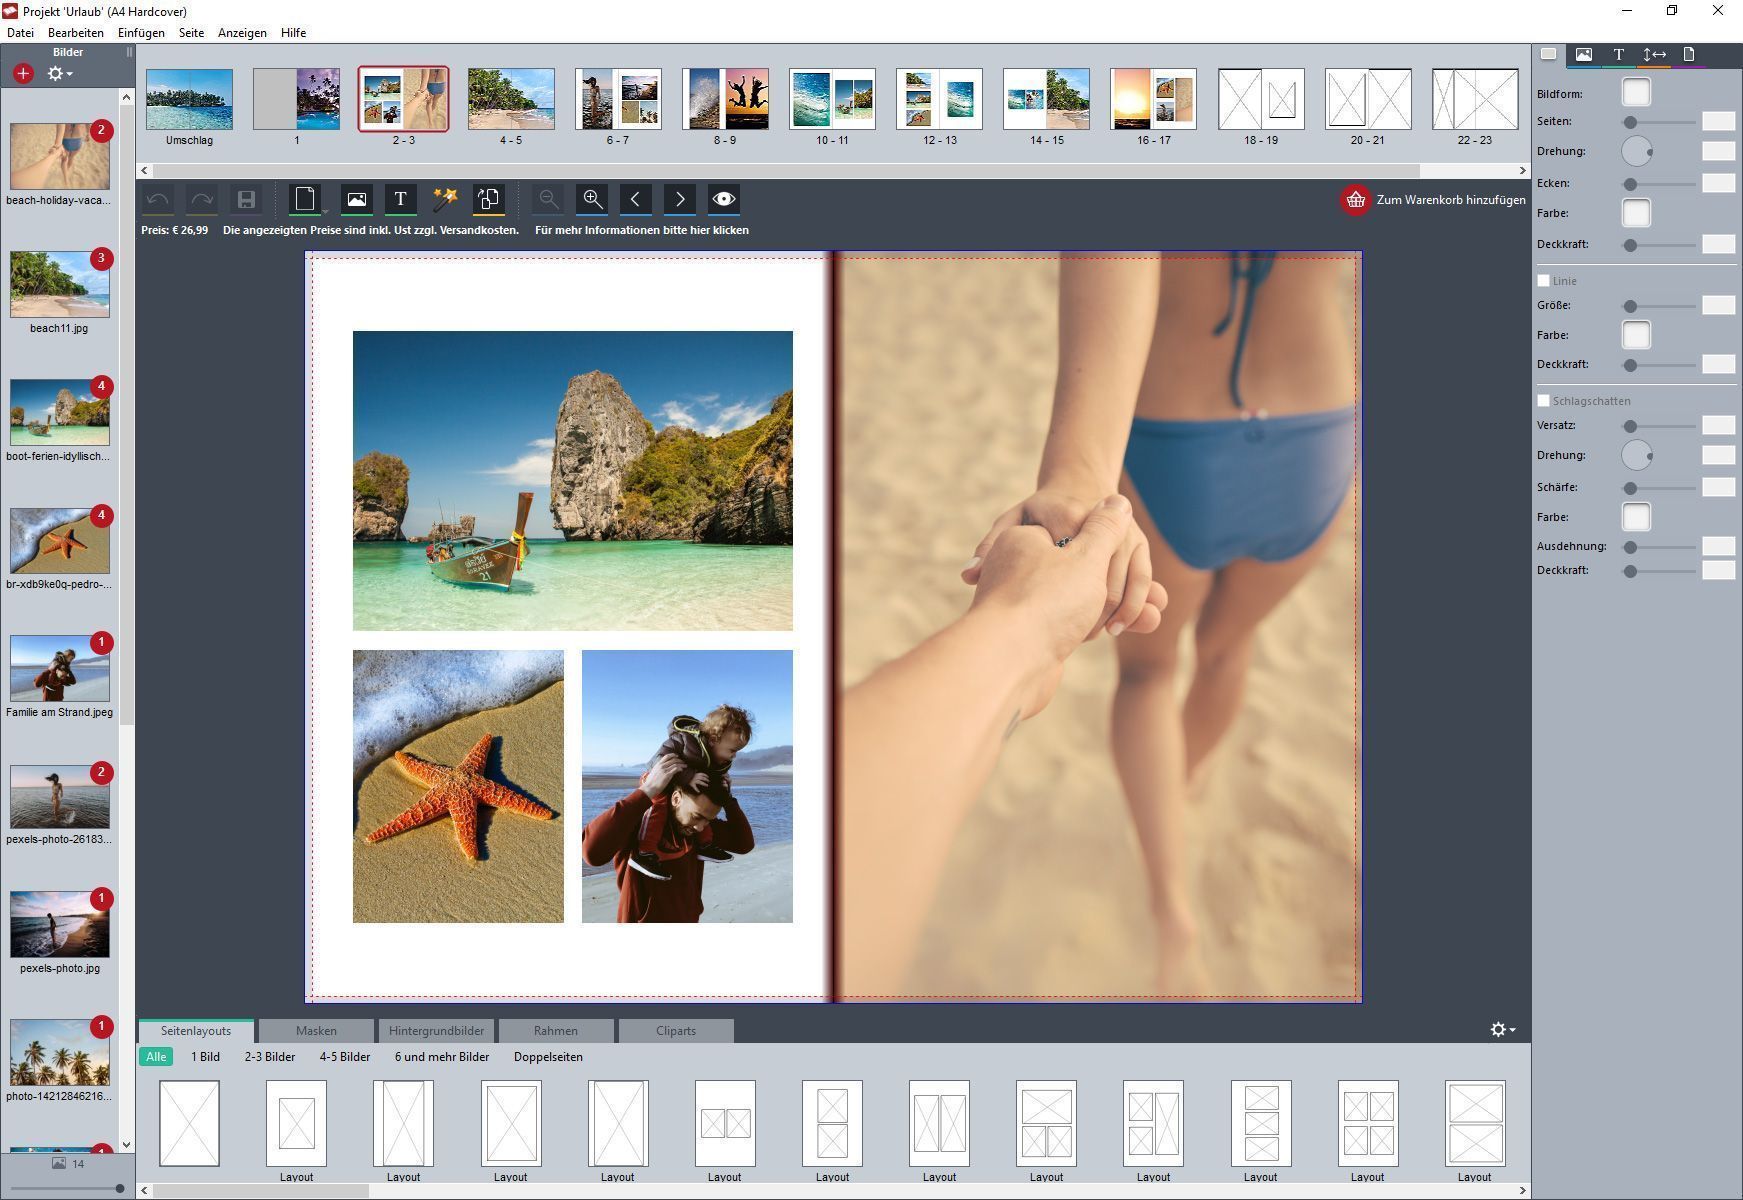The height and width of the screenshot is (1200, 1743).
Task: Enable the Schlagschatten checkbox
Action: [x=1543, y=401]
